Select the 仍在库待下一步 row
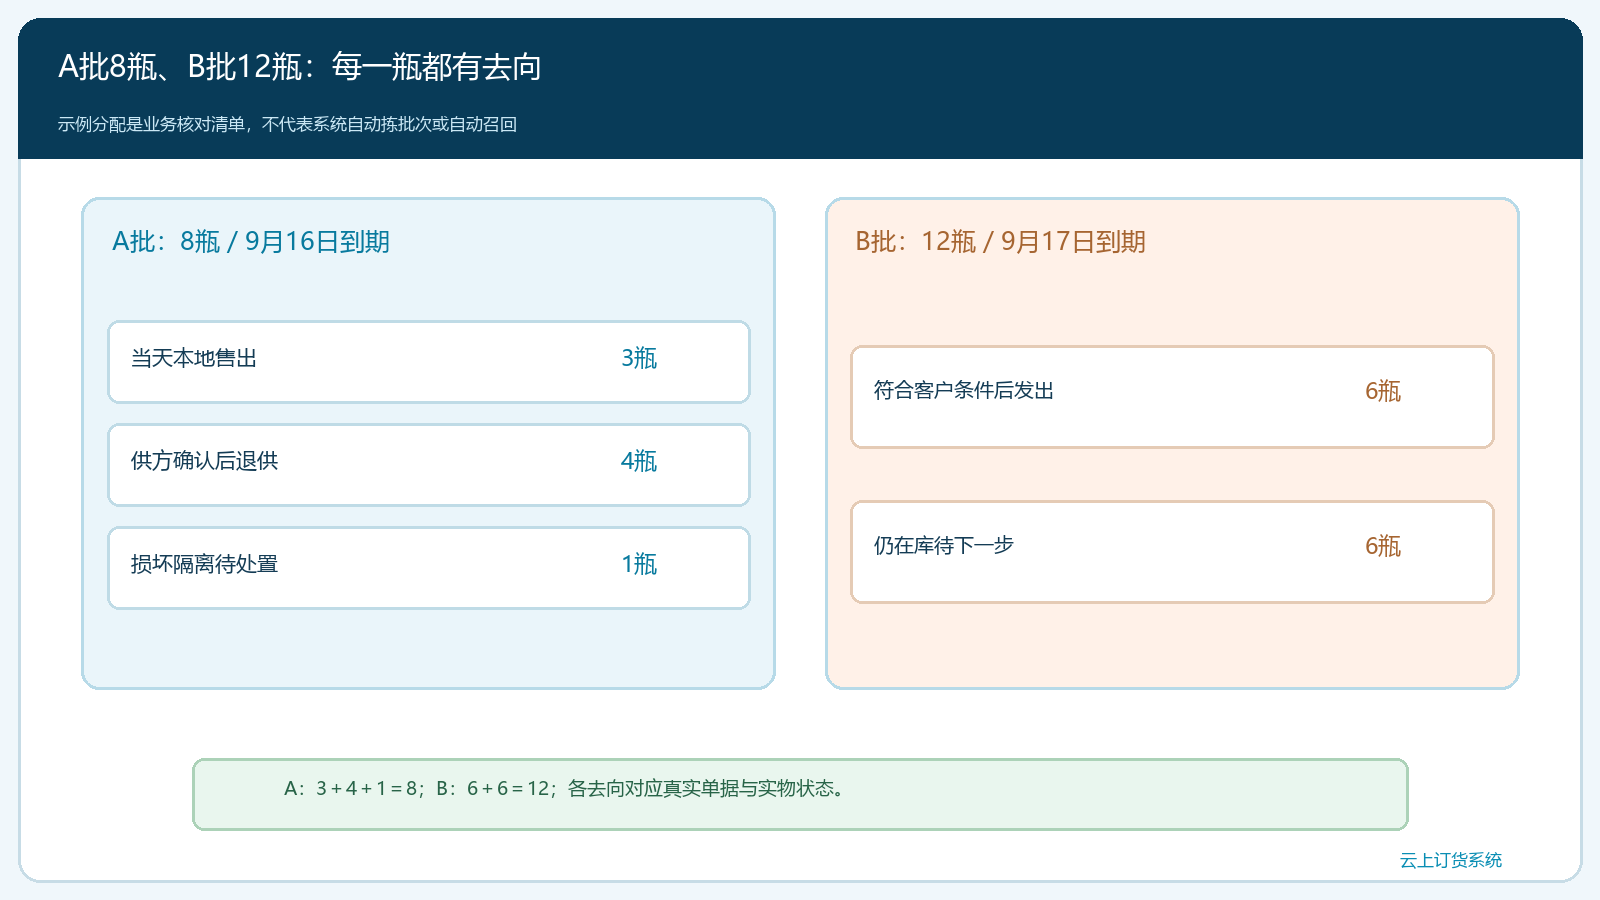 click(1172, 552)
